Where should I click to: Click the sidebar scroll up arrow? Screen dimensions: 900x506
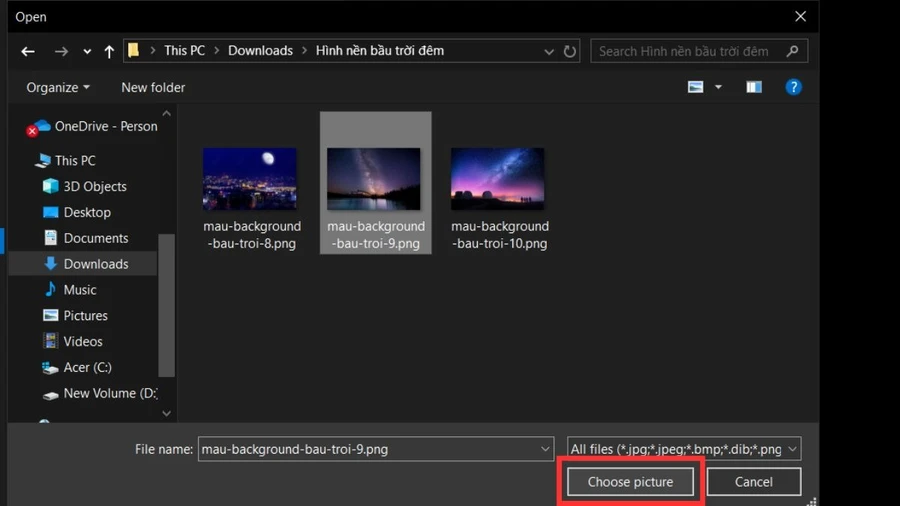pyautogui.click(x=166, y=114)
